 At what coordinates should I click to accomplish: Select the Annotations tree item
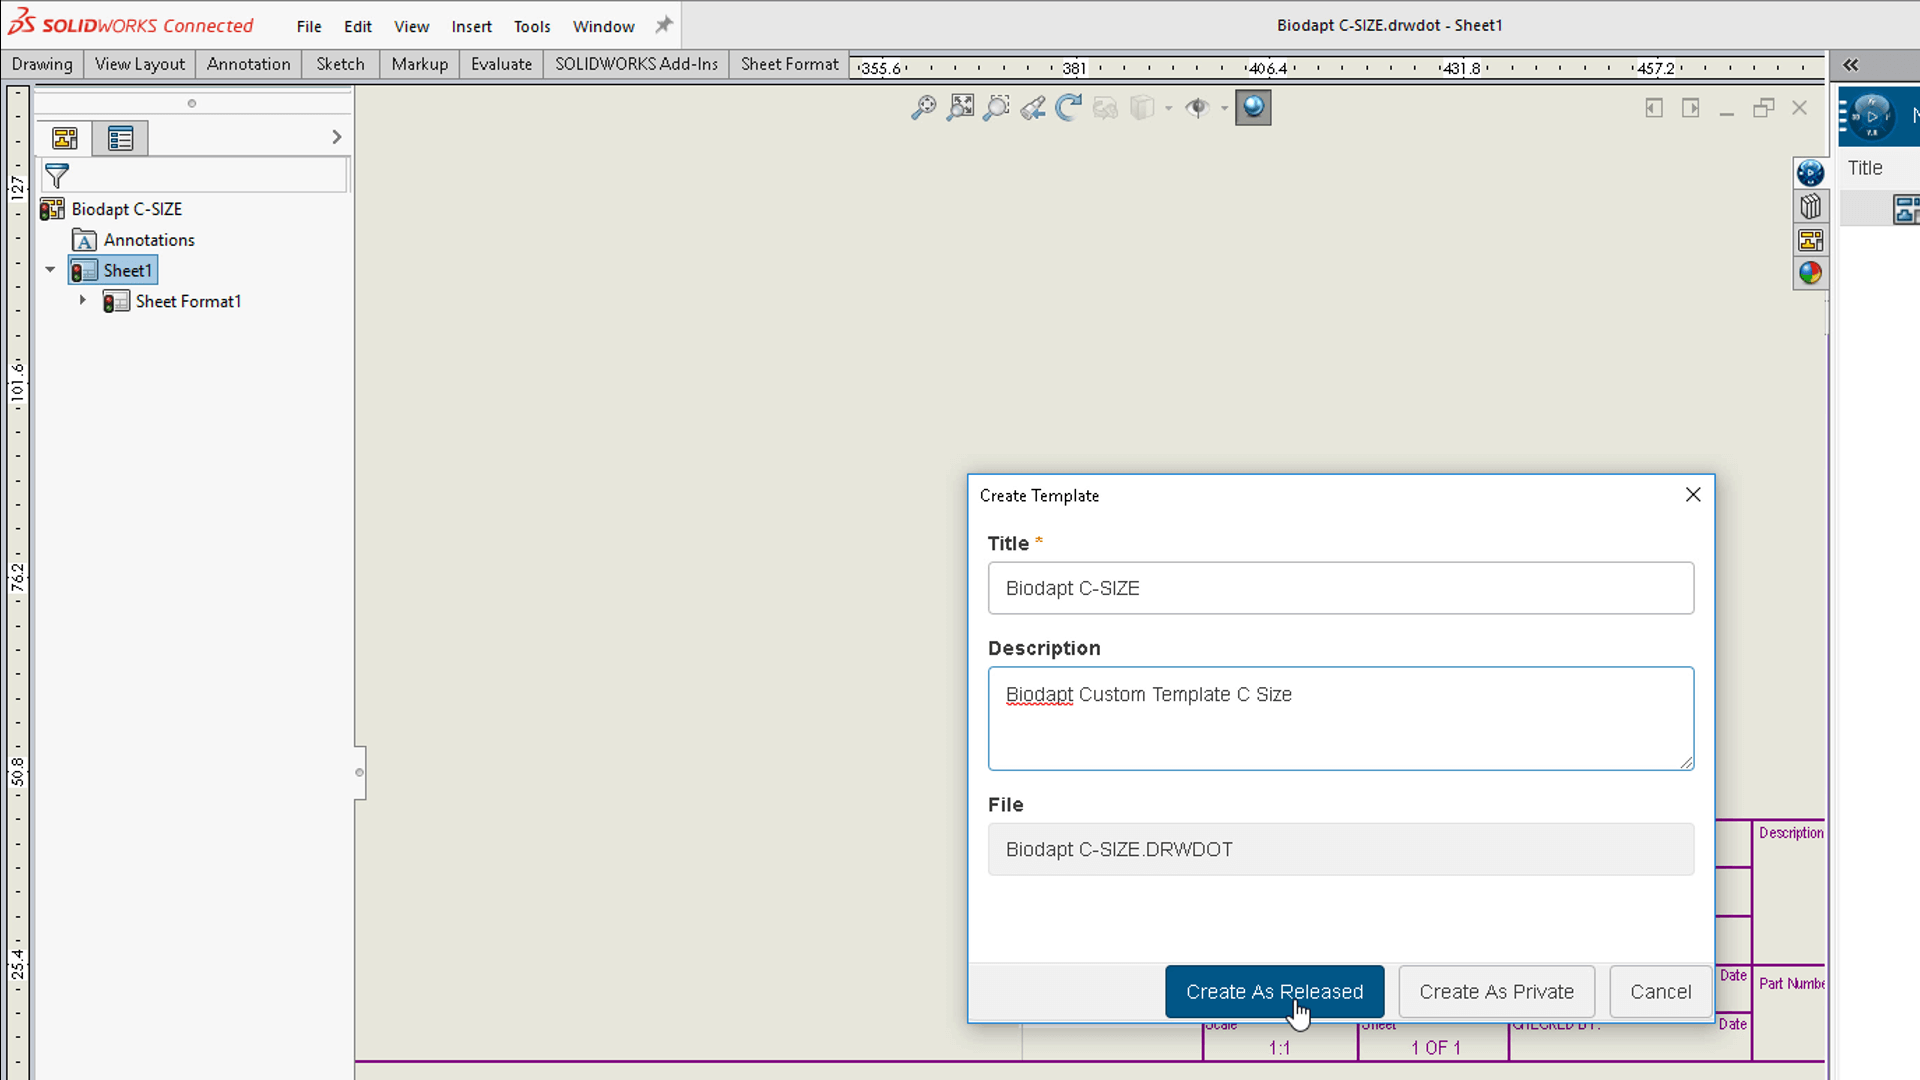click(149, 240)
